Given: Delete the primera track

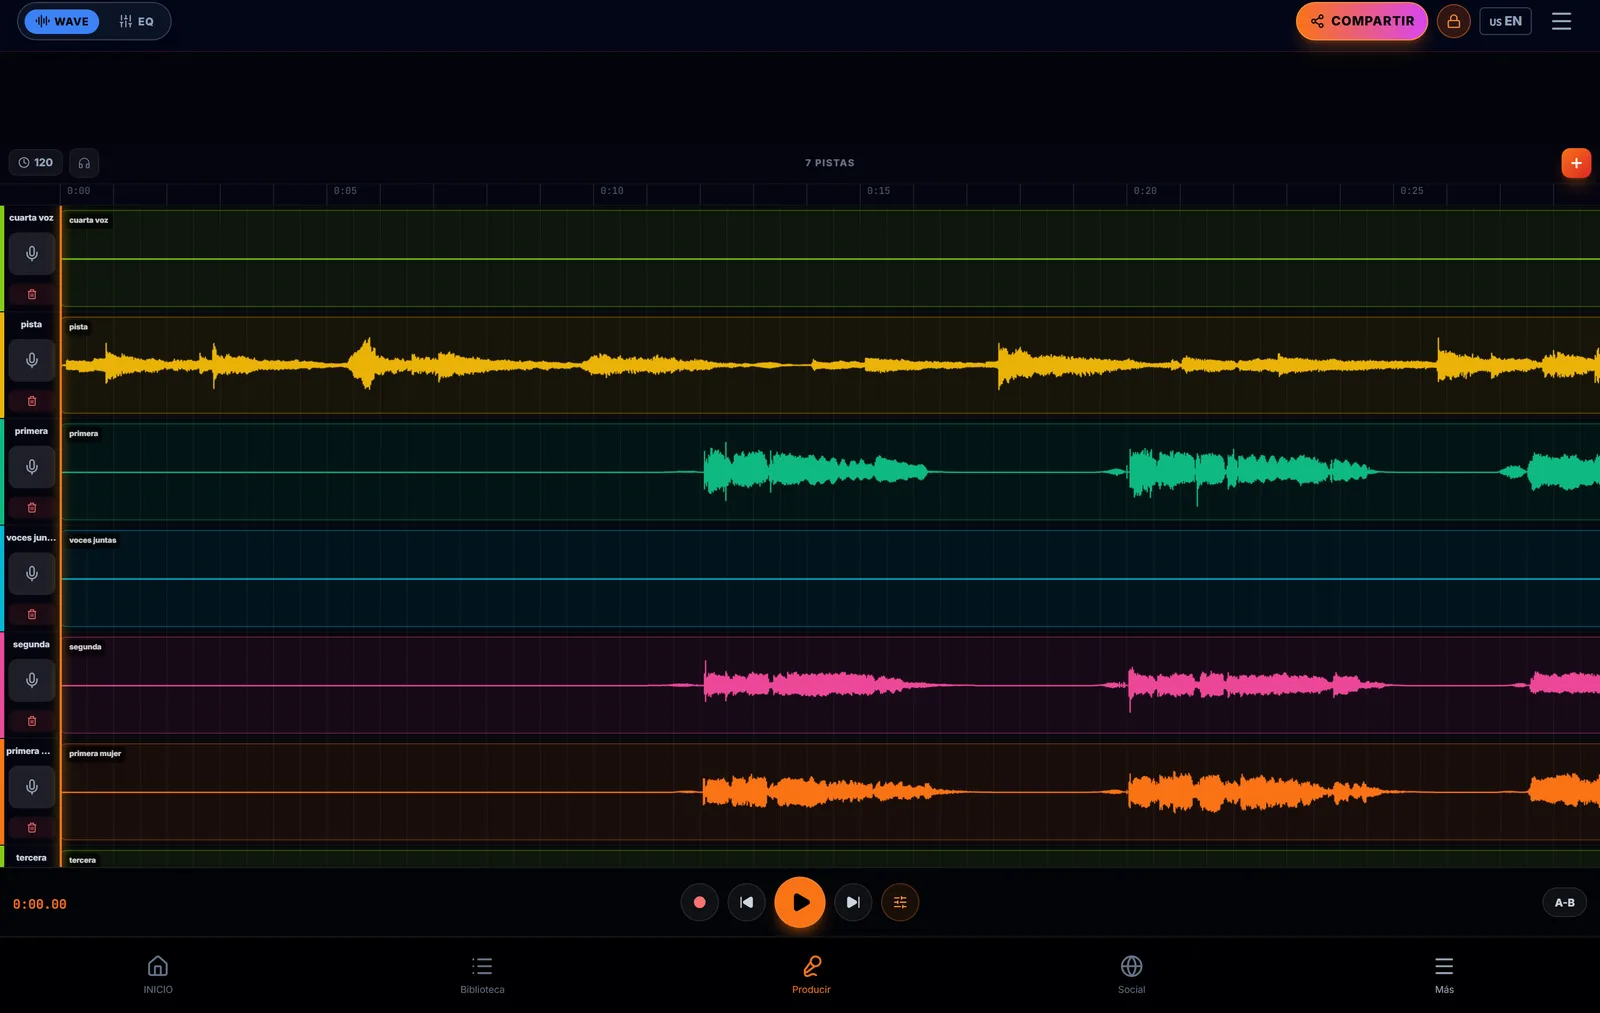Looking at the screenshot, I should pos(32,508).
